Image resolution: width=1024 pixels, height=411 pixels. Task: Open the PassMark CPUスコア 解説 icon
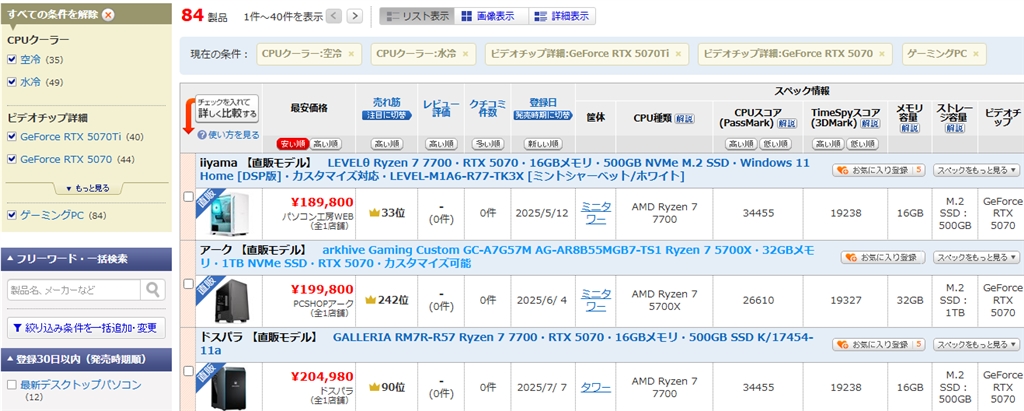tap(787, 123)
